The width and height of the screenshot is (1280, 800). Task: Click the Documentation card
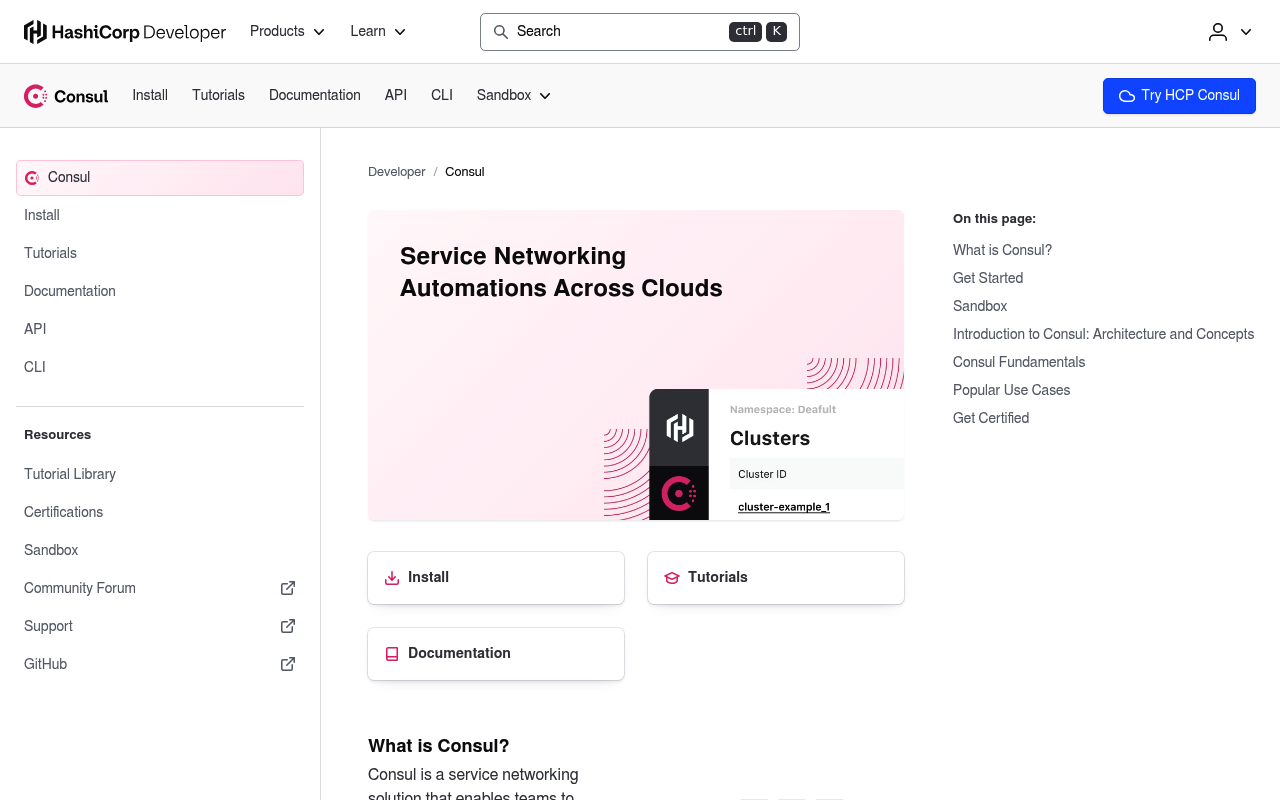point(496,654)
